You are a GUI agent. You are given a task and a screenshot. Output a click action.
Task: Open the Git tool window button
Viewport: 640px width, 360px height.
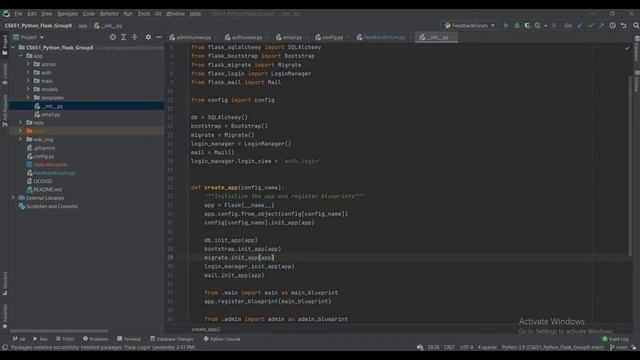click(x=19, y=339)
